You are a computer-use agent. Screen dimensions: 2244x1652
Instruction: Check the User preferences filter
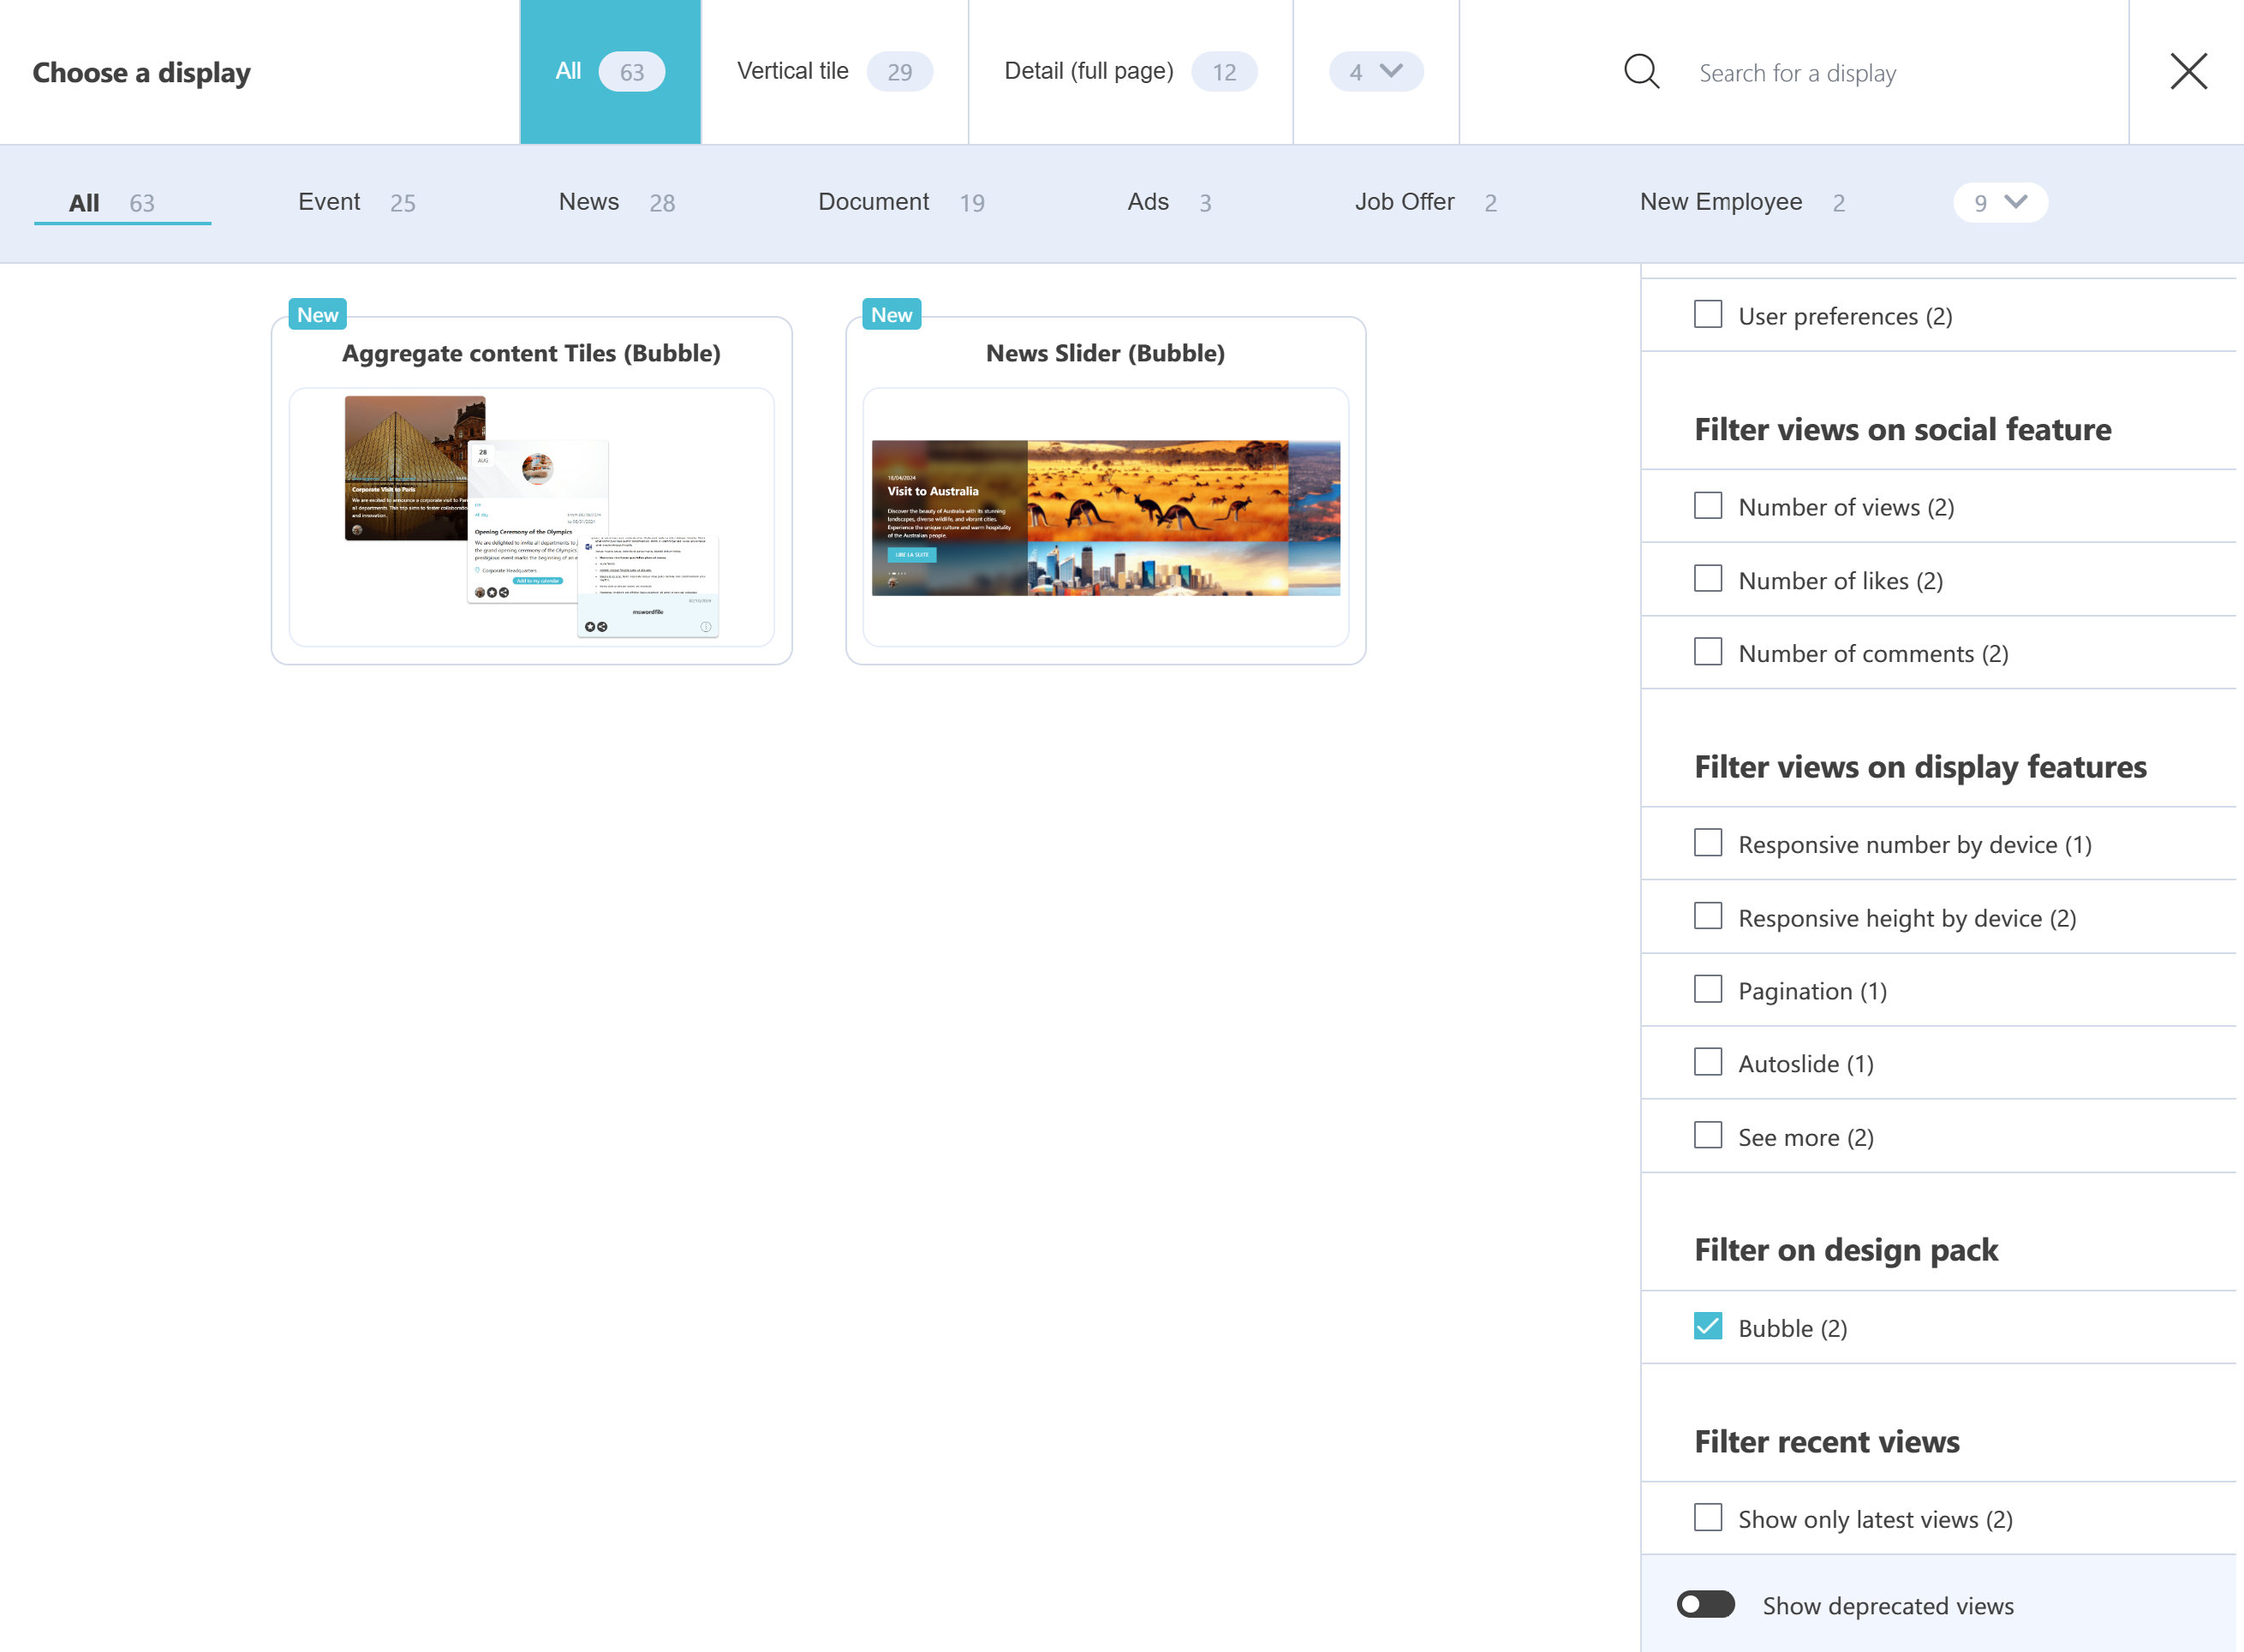click(x=1708, y=315)
